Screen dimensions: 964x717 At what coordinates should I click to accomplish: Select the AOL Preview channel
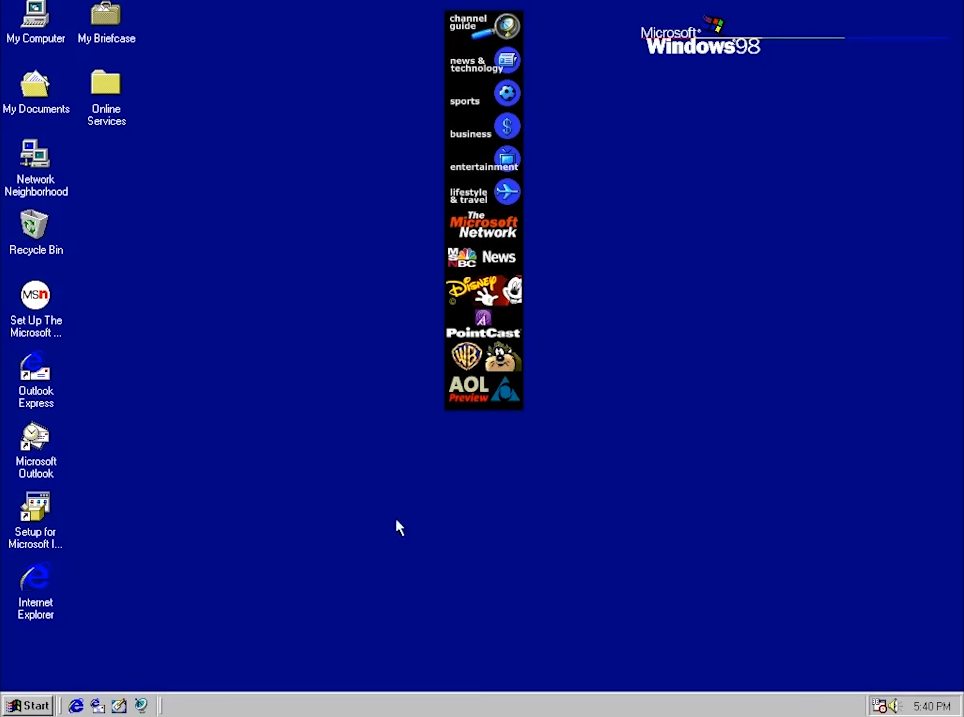click(484, 387)
